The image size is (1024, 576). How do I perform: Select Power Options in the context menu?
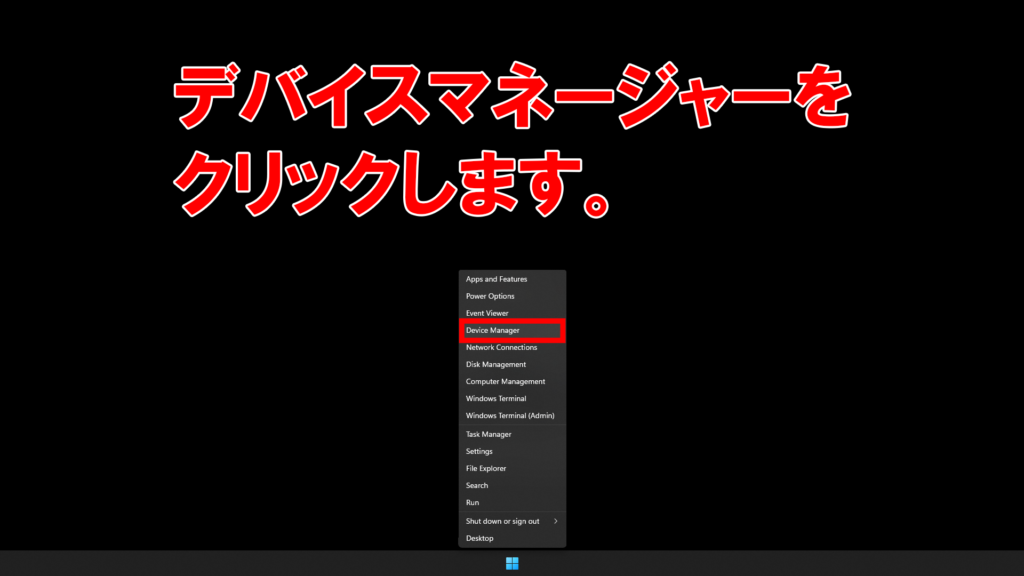coord(490,296)
